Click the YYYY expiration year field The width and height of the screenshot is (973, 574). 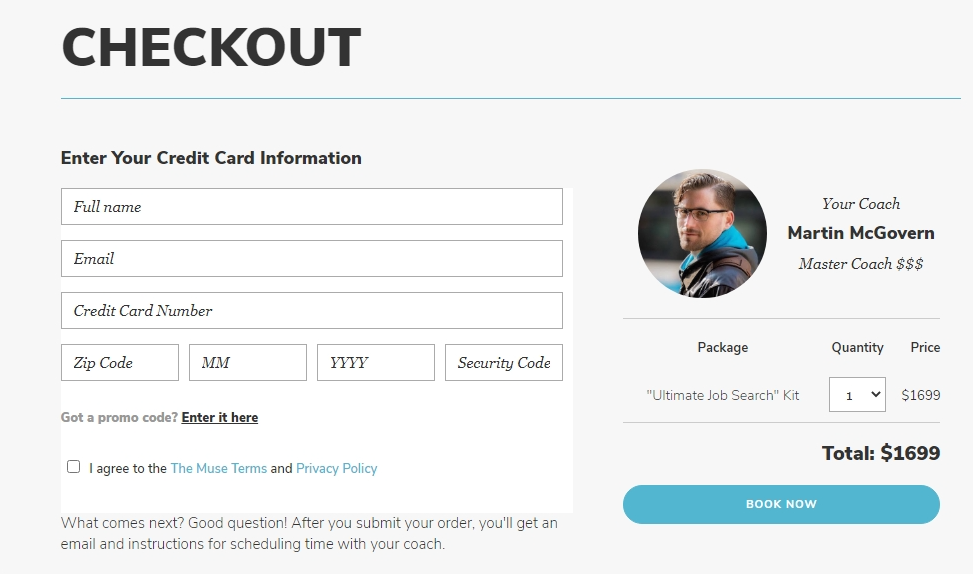pos(375,363)
